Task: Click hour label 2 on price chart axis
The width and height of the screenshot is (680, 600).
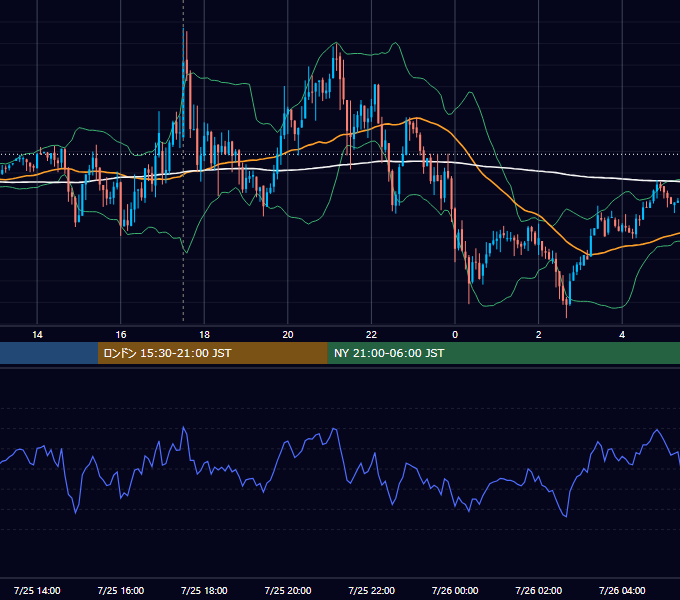Action: (x=539, y=334)
